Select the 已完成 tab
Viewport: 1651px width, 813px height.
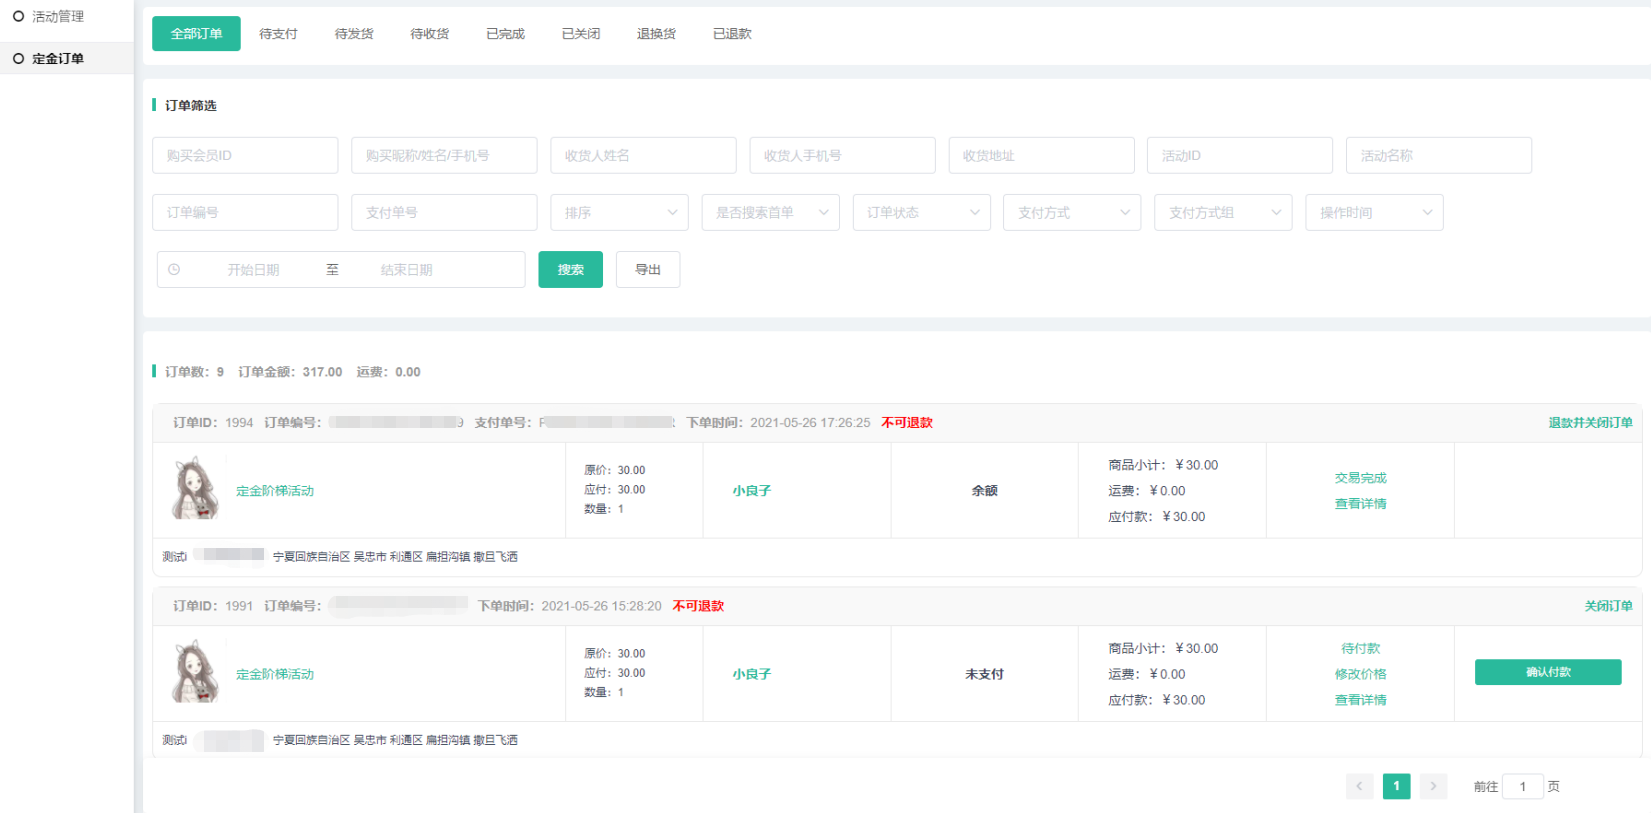[505, 34]
